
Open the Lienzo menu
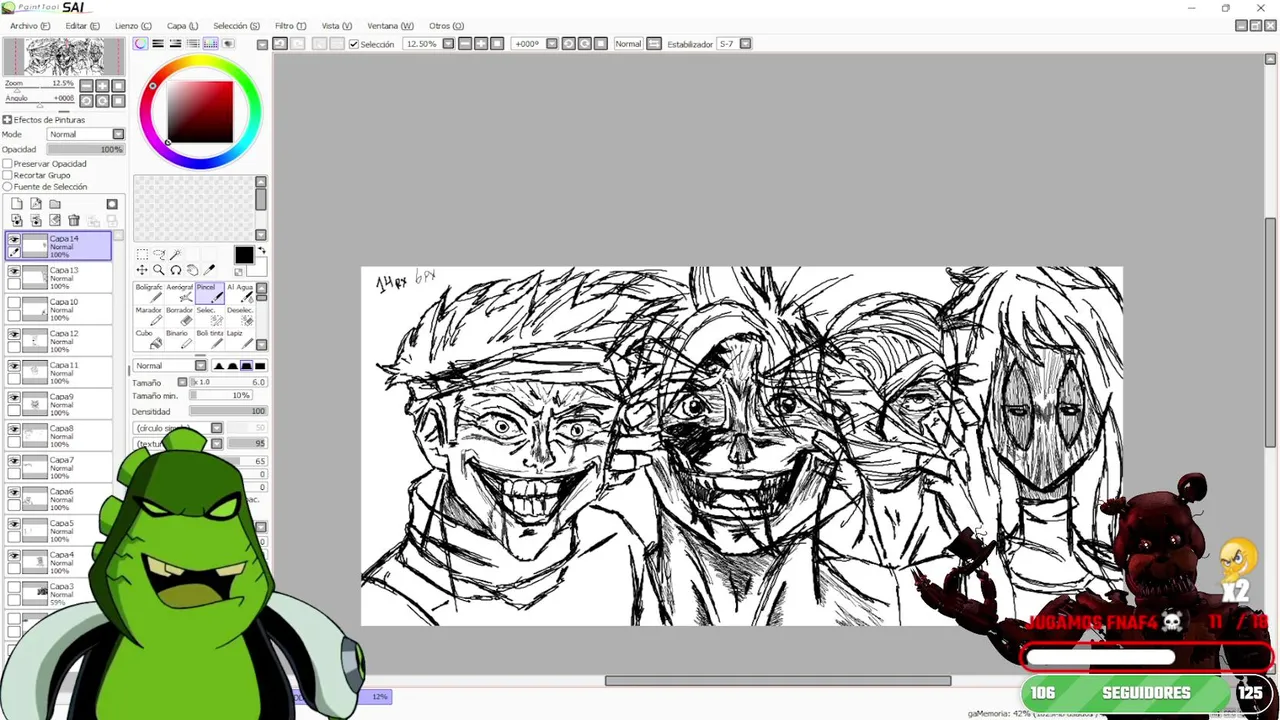133,26
